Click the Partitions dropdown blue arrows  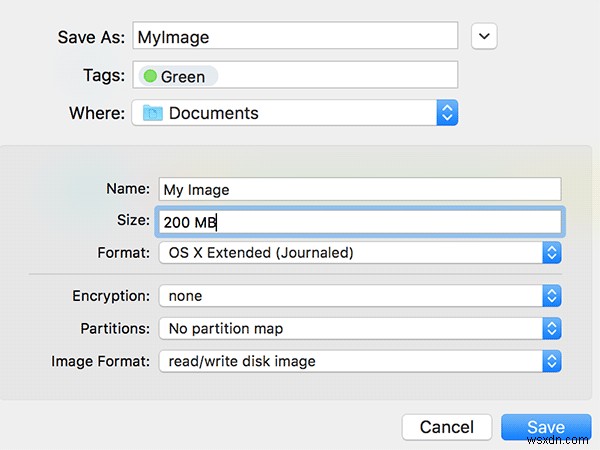point(552,328)
